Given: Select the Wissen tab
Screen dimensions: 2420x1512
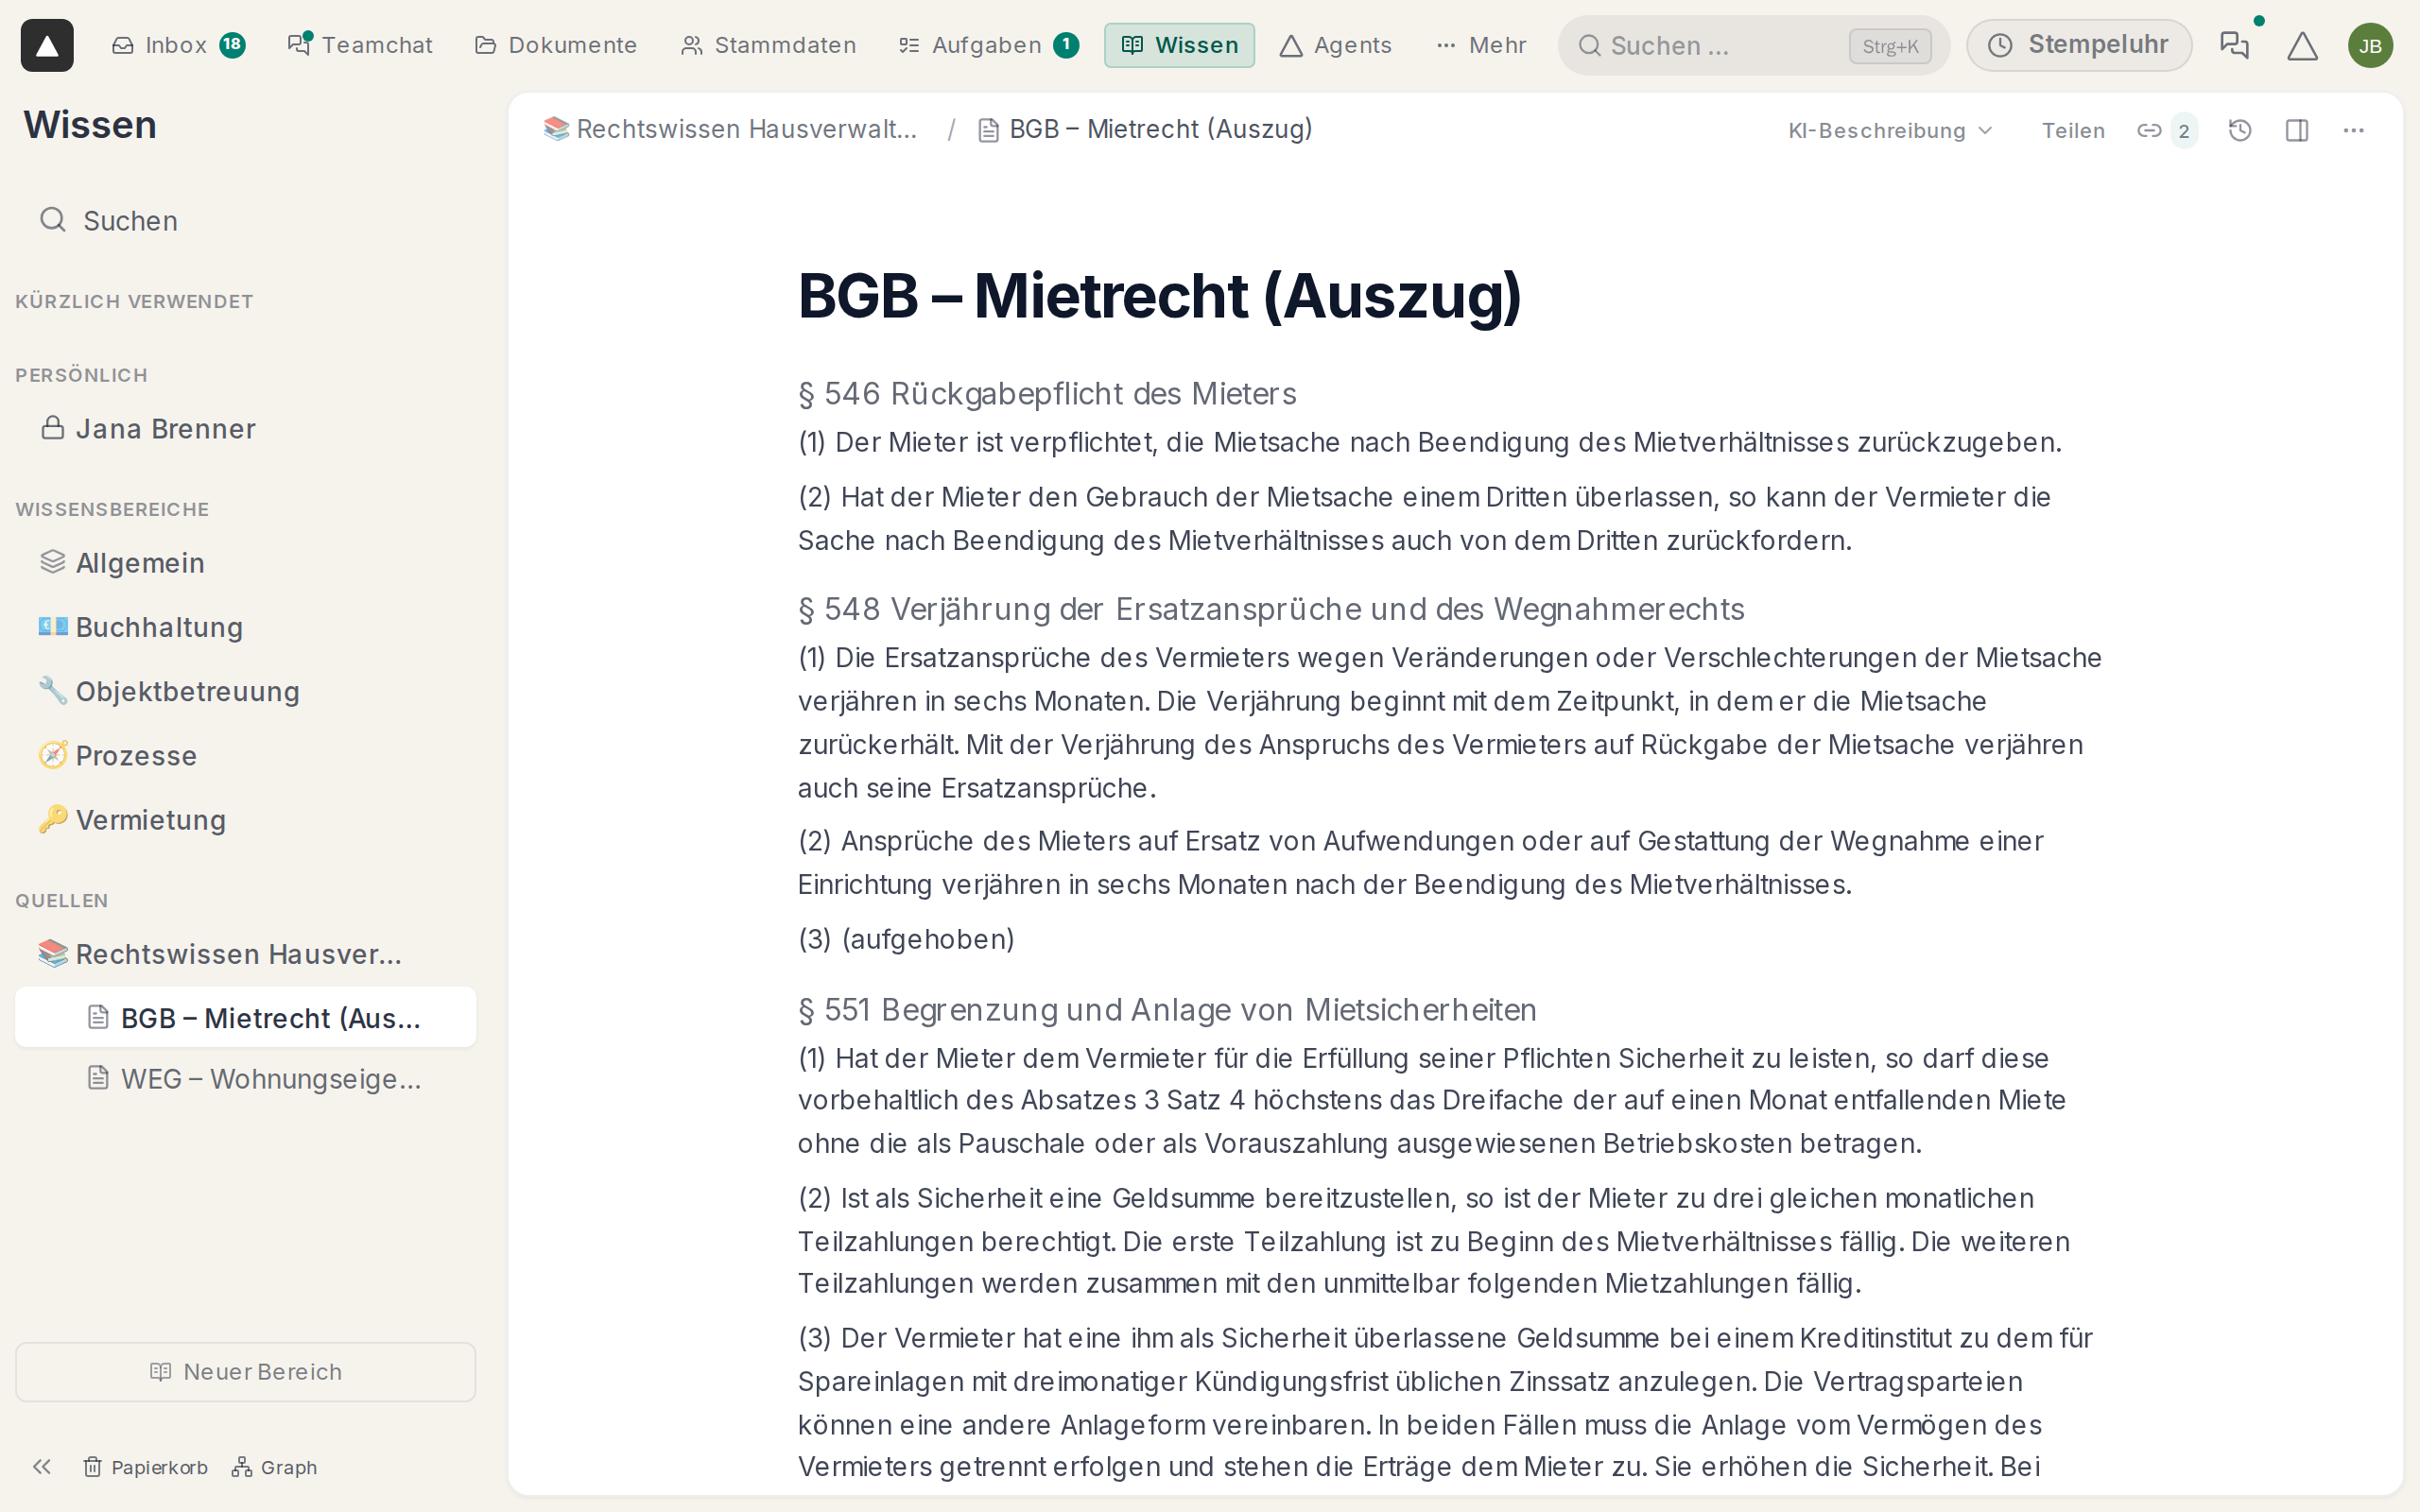Looking at the screenshot, I should 1179,45.
